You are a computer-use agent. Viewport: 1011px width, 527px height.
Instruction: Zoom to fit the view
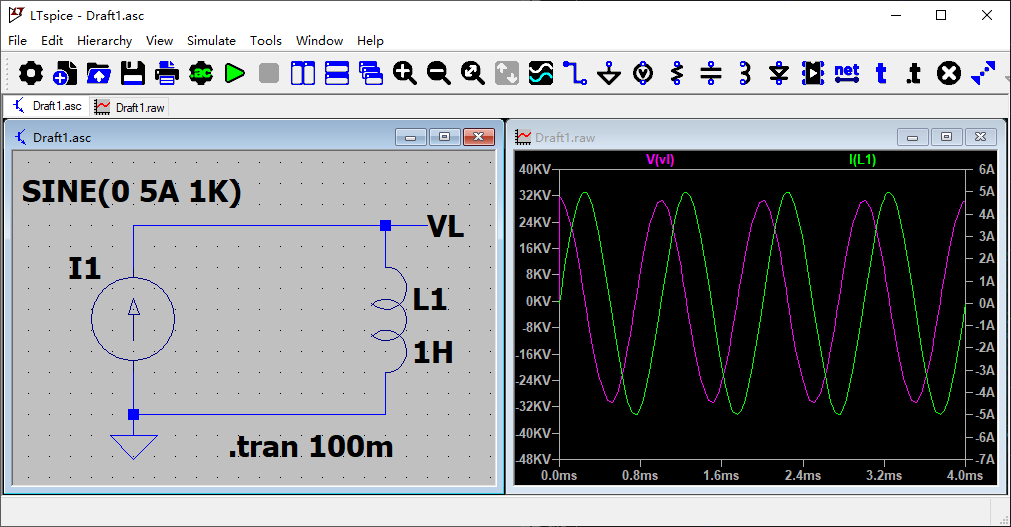tap(473, 73)
